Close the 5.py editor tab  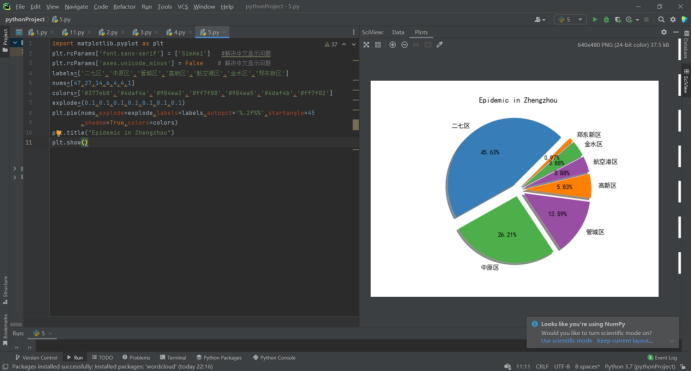pyautogui.click(x=224, y=32)
